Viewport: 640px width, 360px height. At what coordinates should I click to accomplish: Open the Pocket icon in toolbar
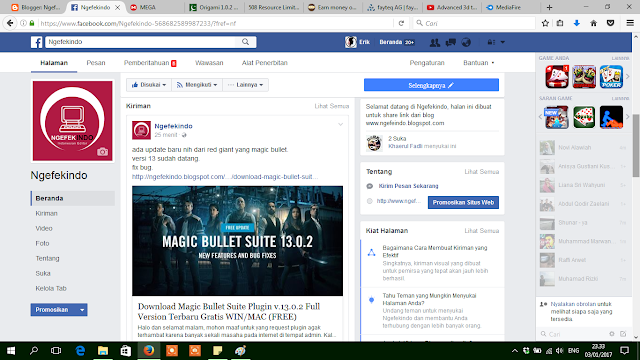pos(610,23)
